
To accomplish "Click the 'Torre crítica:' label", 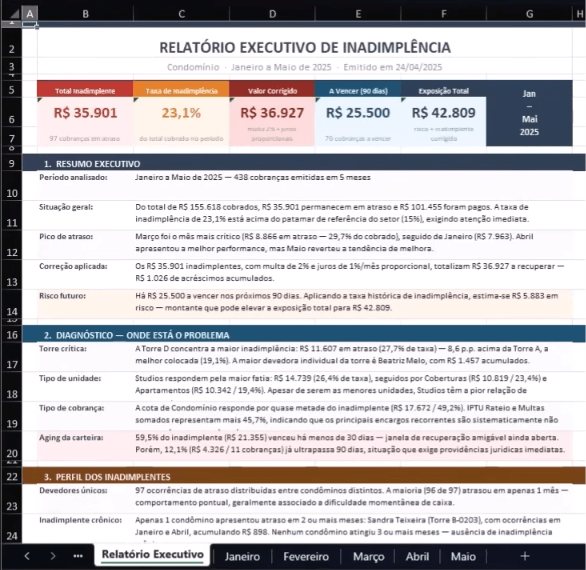I will pos(63,348).
